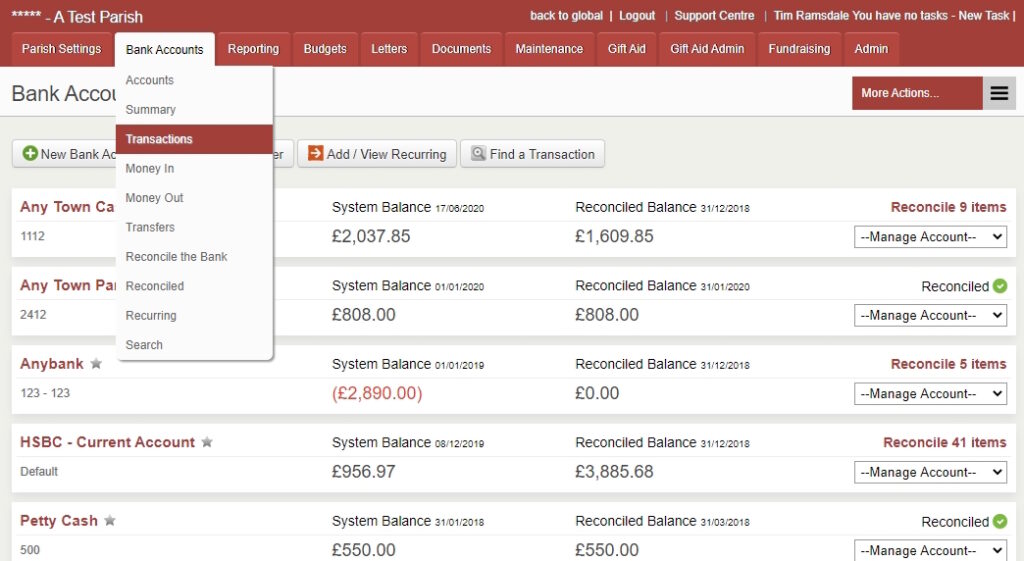Open Manage Account dropdown for HSBC Current Account
The height and width of the screenshot is (561, 1024).
pyautogui.click(x=930, y=472)
